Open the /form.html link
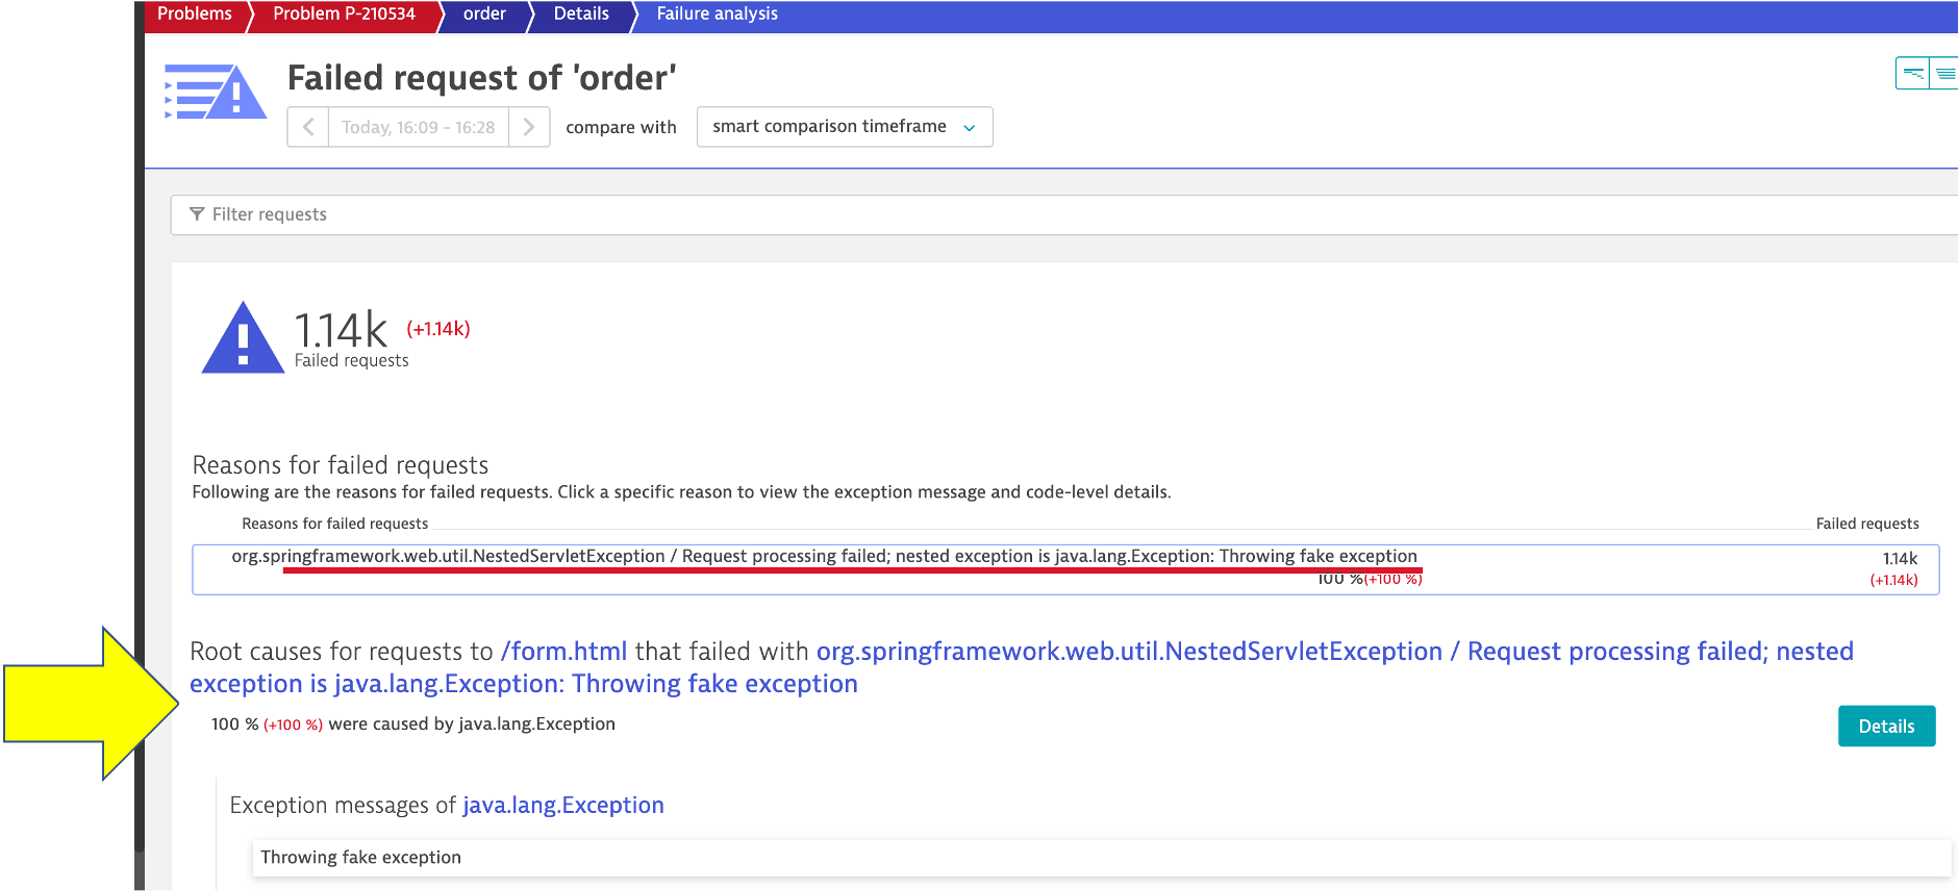Image resolution: width=1958 pixels, height=891 pixels. tap(563, 651)
